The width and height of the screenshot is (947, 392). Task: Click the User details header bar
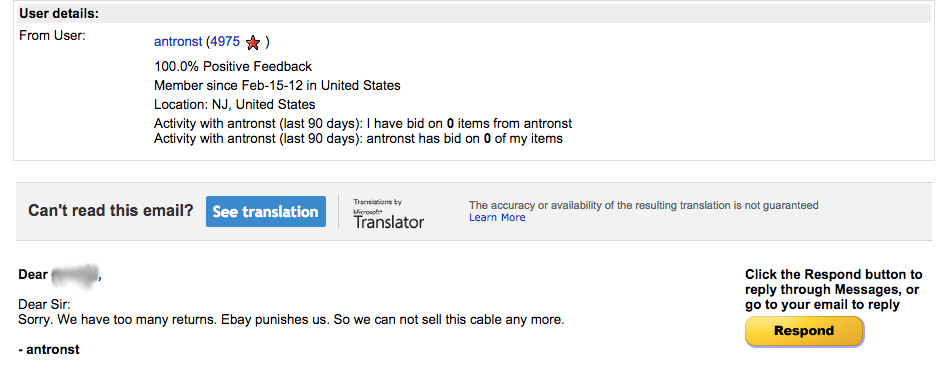point(474,14)
